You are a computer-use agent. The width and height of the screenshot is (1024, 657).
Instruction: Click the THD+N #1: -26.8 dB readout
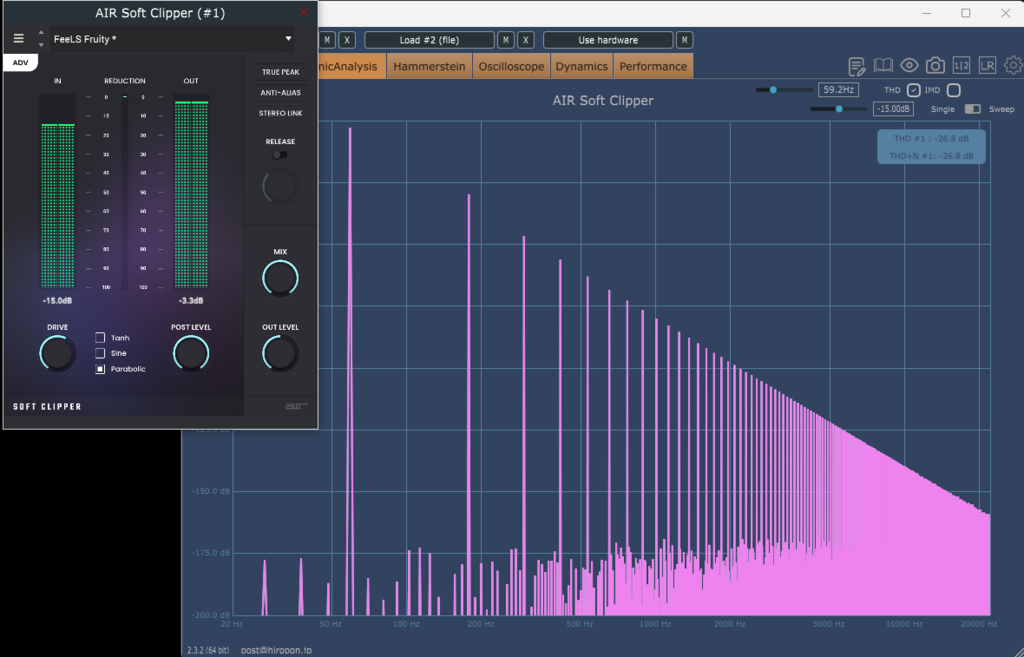coord(931,156)
